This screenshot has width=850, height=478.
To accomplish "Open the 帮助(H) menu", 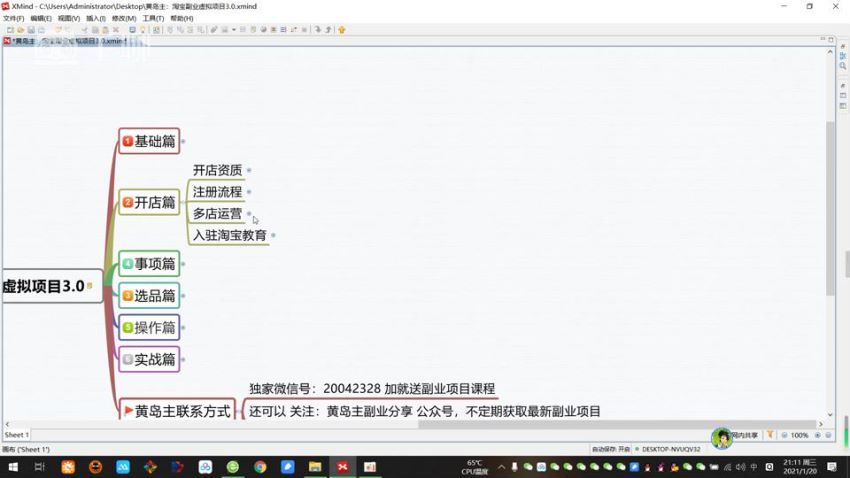I will click(x=182, y=18).
